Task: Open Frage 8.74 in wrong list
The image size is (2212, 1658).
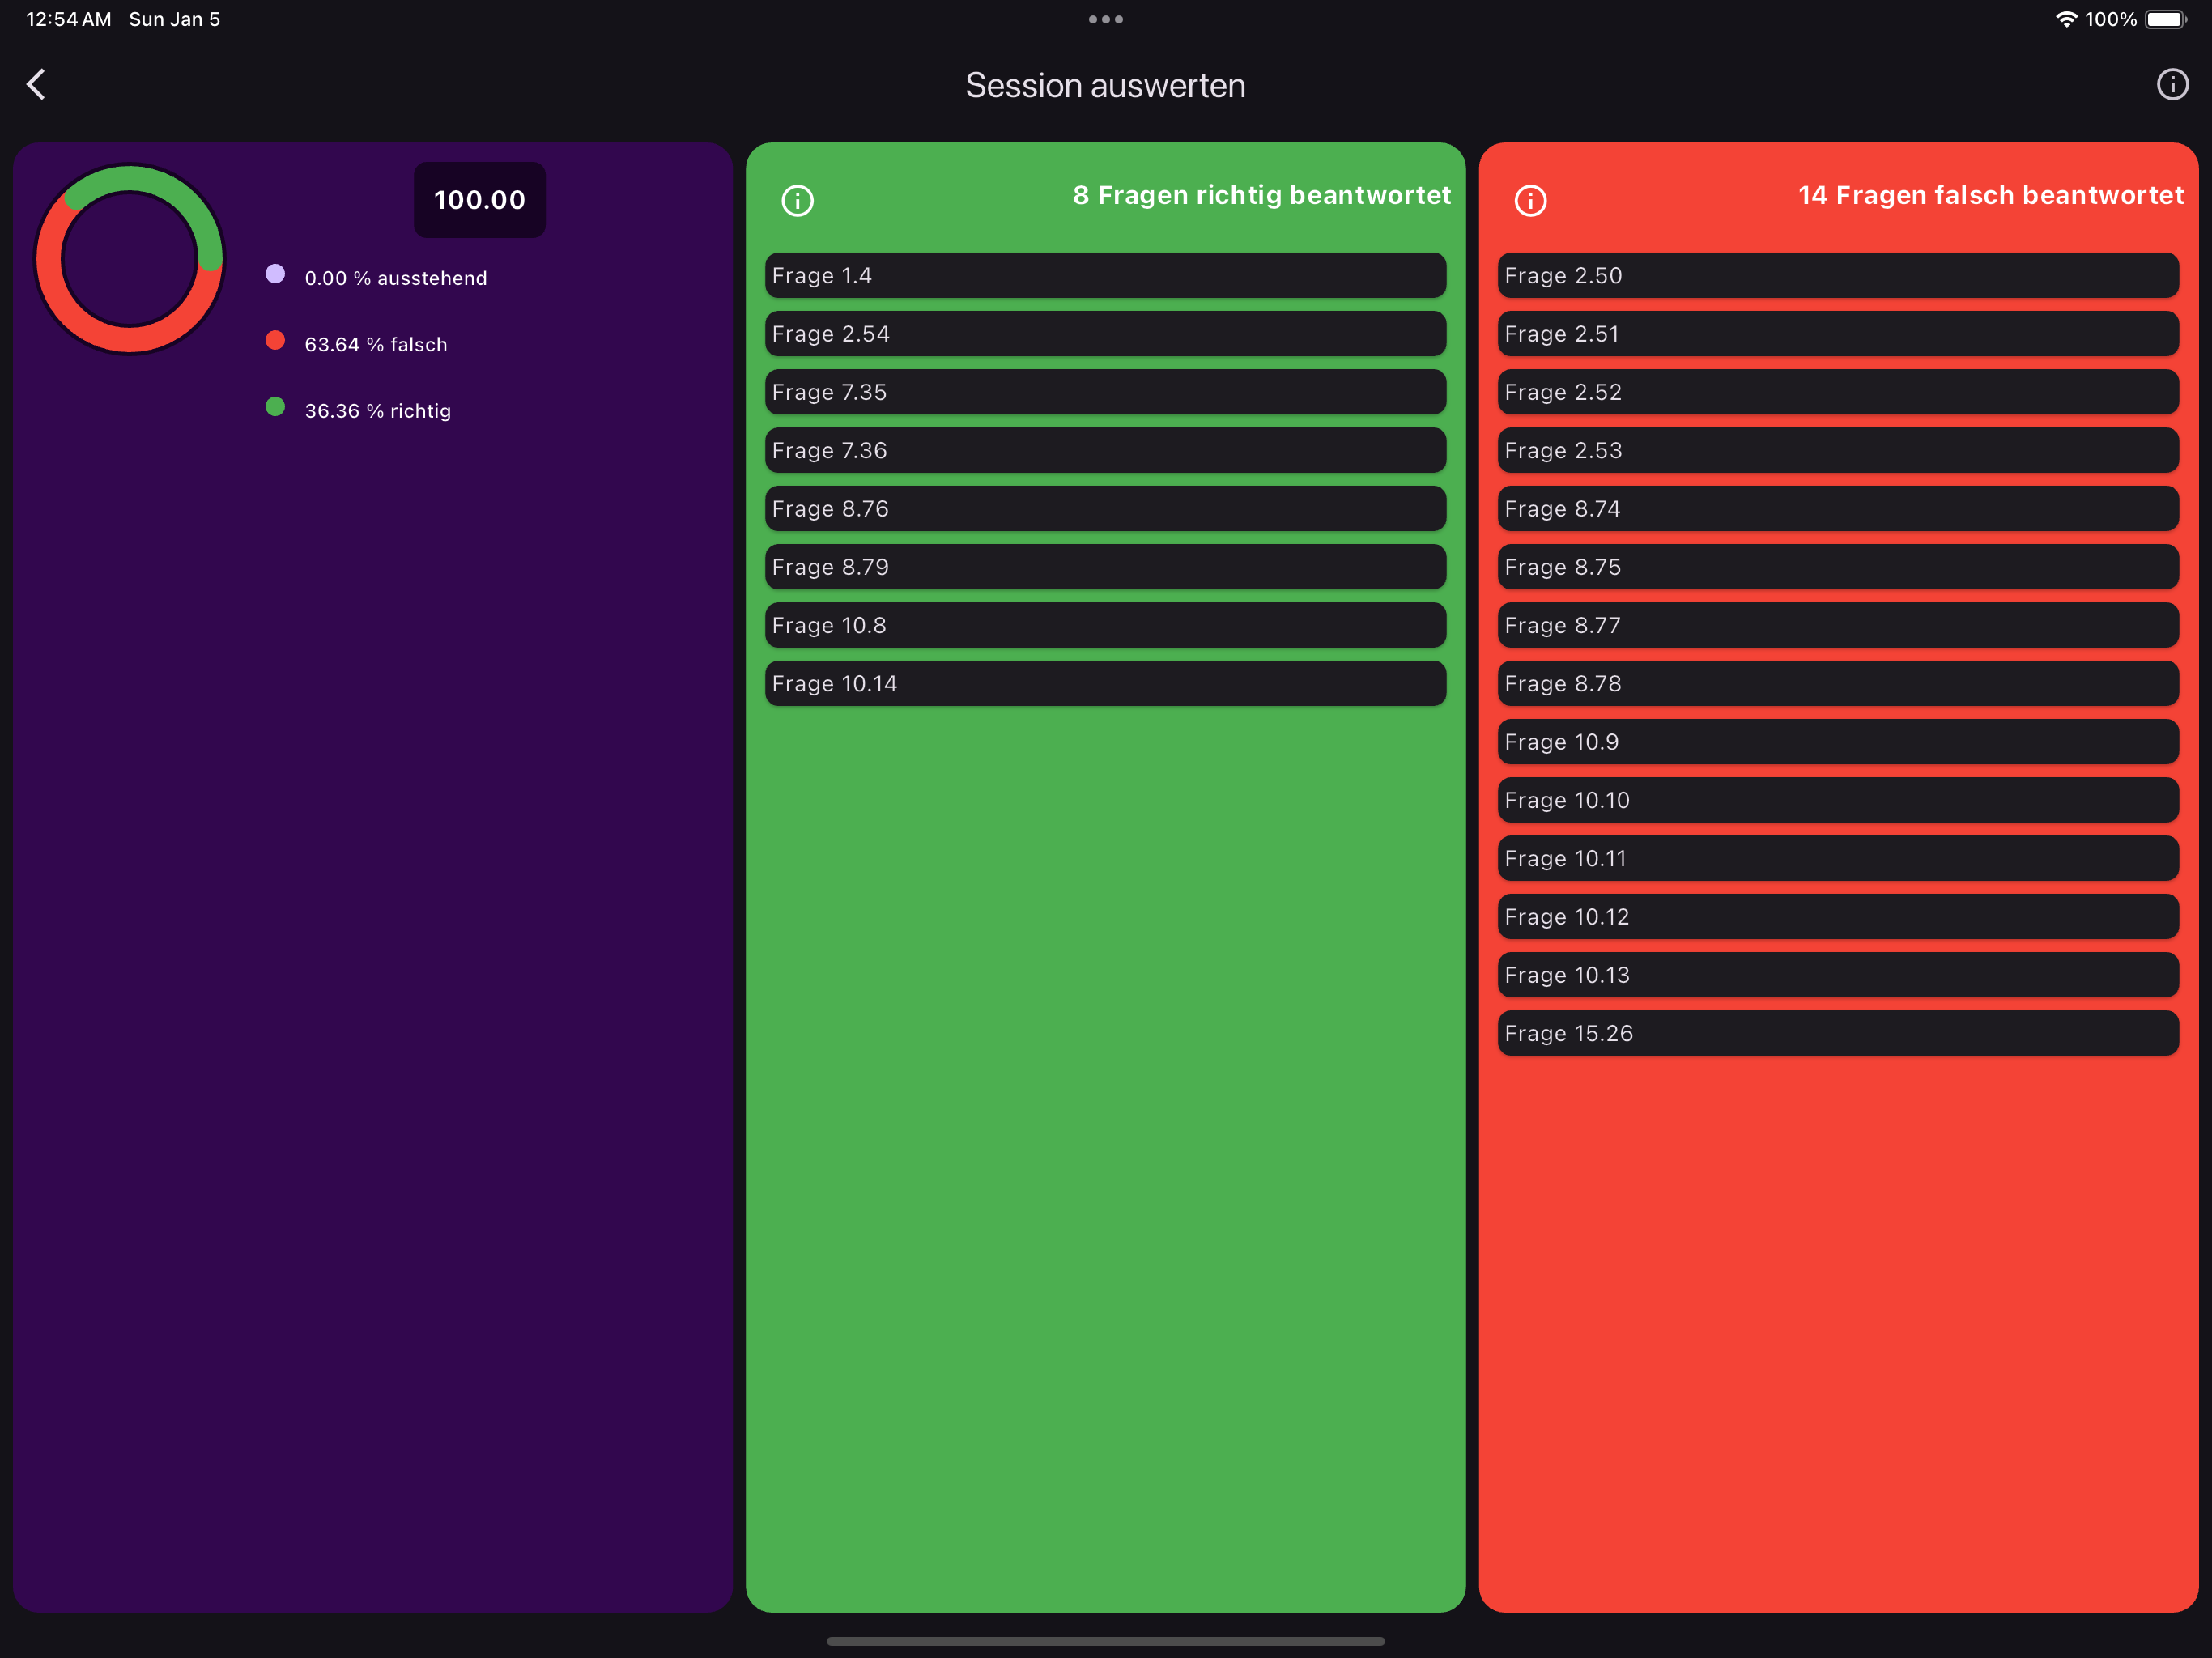Action: pyautogui.click(x=1838, y=508)
